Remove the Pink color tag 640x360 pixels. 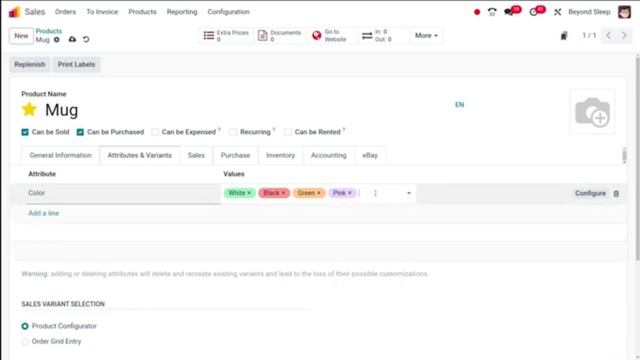tap(350, 193)
